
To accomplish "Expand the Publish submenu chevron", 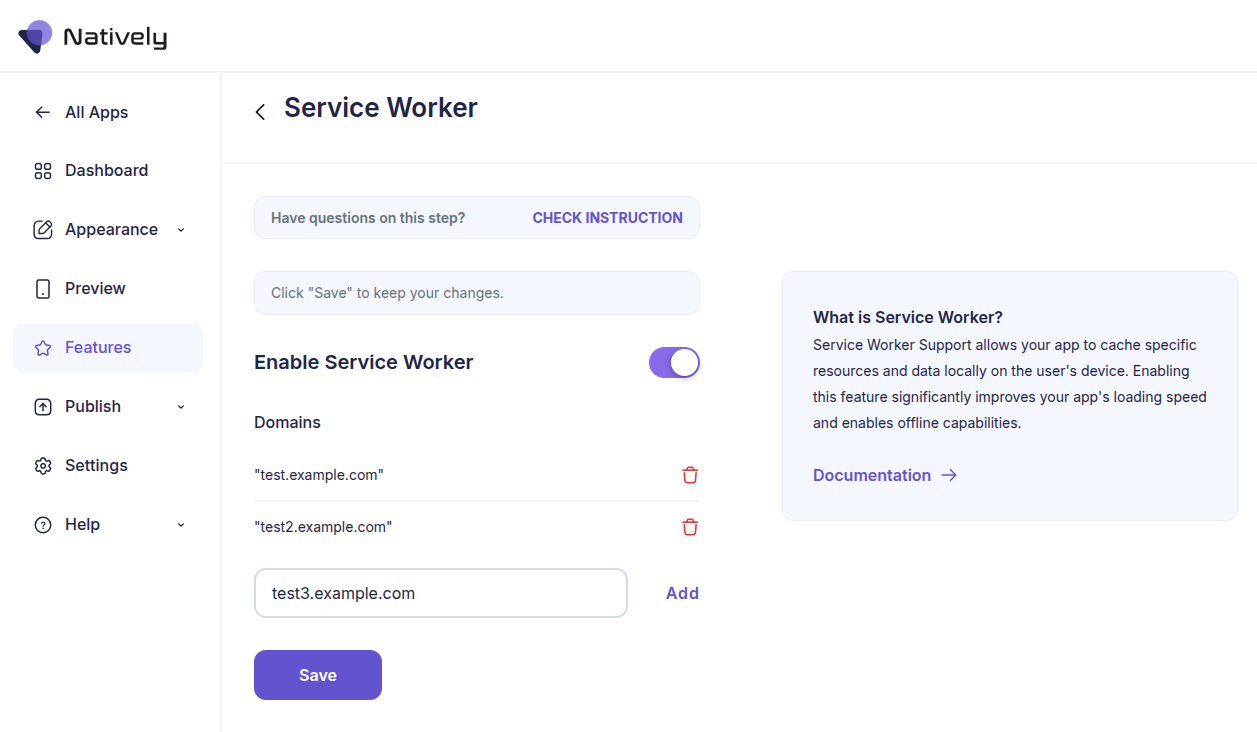I will (x=181, y=407).
